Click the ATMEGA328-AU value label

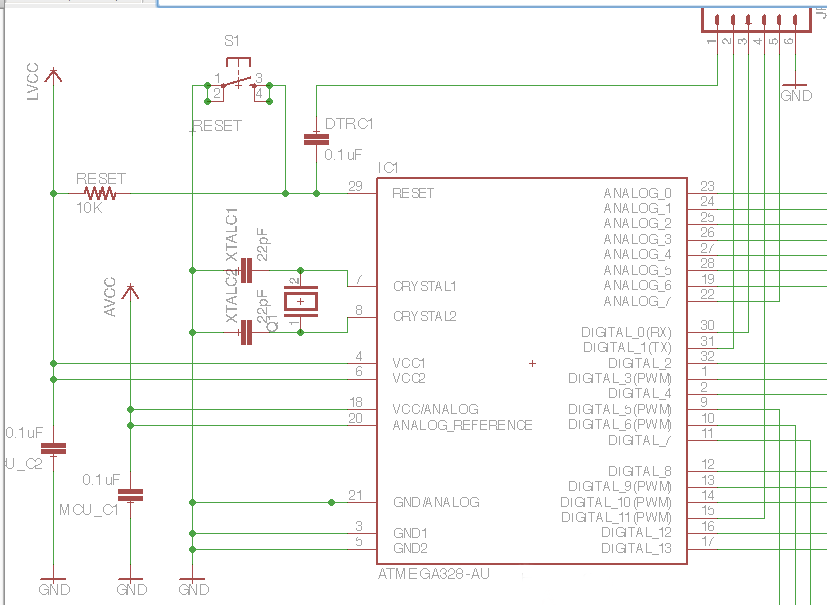[434, 574]
